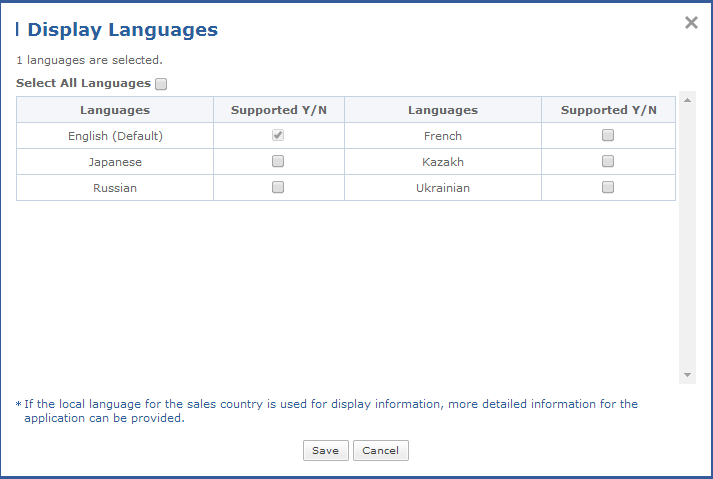The width and height of the screenshot is (713, 479).
Task: Click the scrollbar up arrow
Action: coord(687,100)
